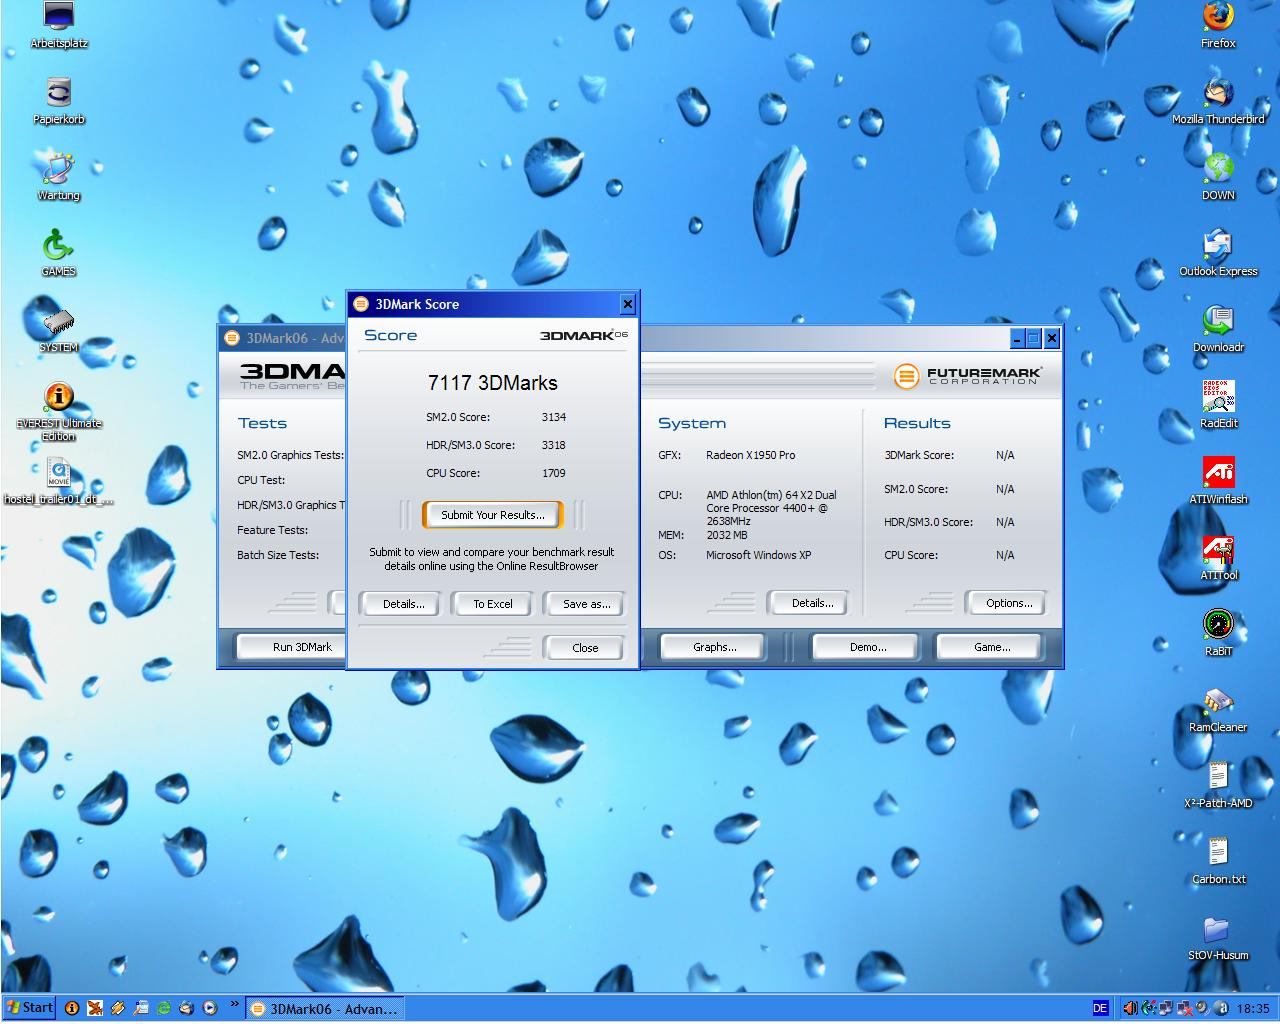Launch Firefox from the desktop
This screenshot has width=1280, height=1024.
(1218, 25)
